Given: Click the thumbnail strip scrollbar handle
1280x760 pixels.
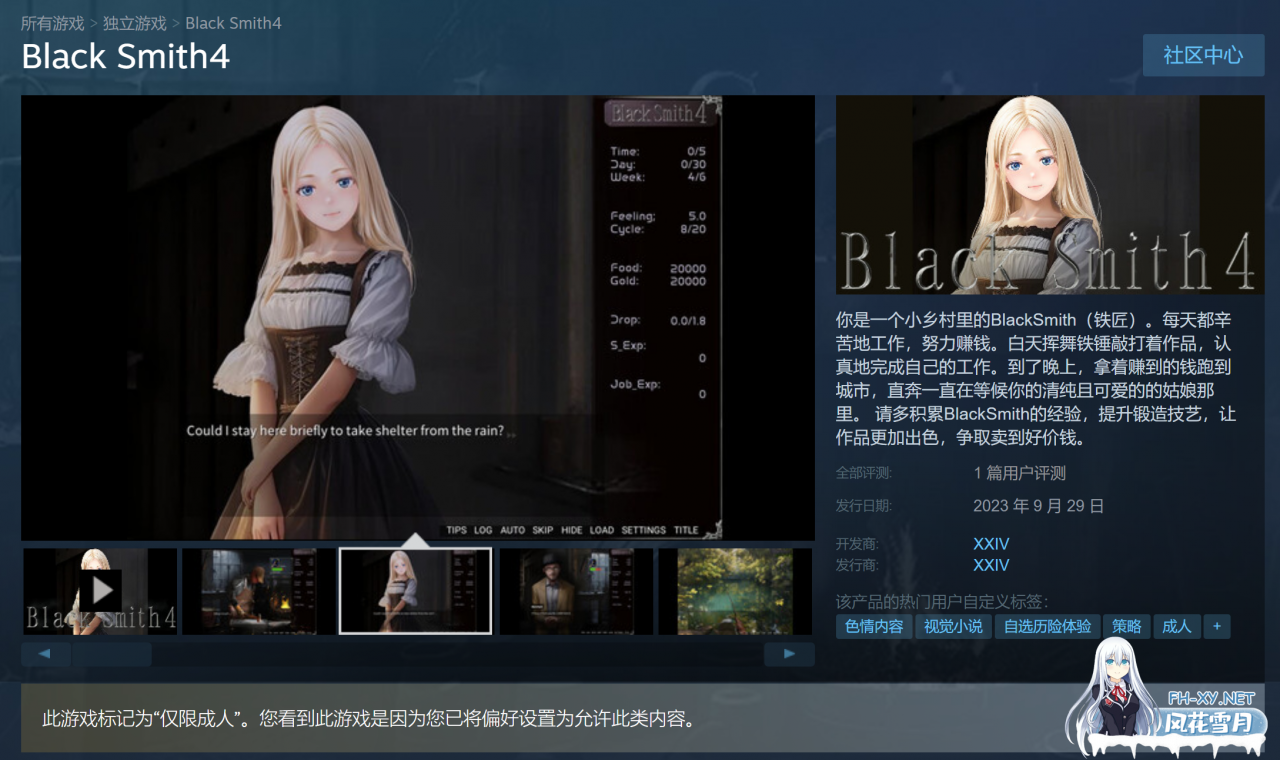Looking at the screenshot, I should [x=112, y=654].
